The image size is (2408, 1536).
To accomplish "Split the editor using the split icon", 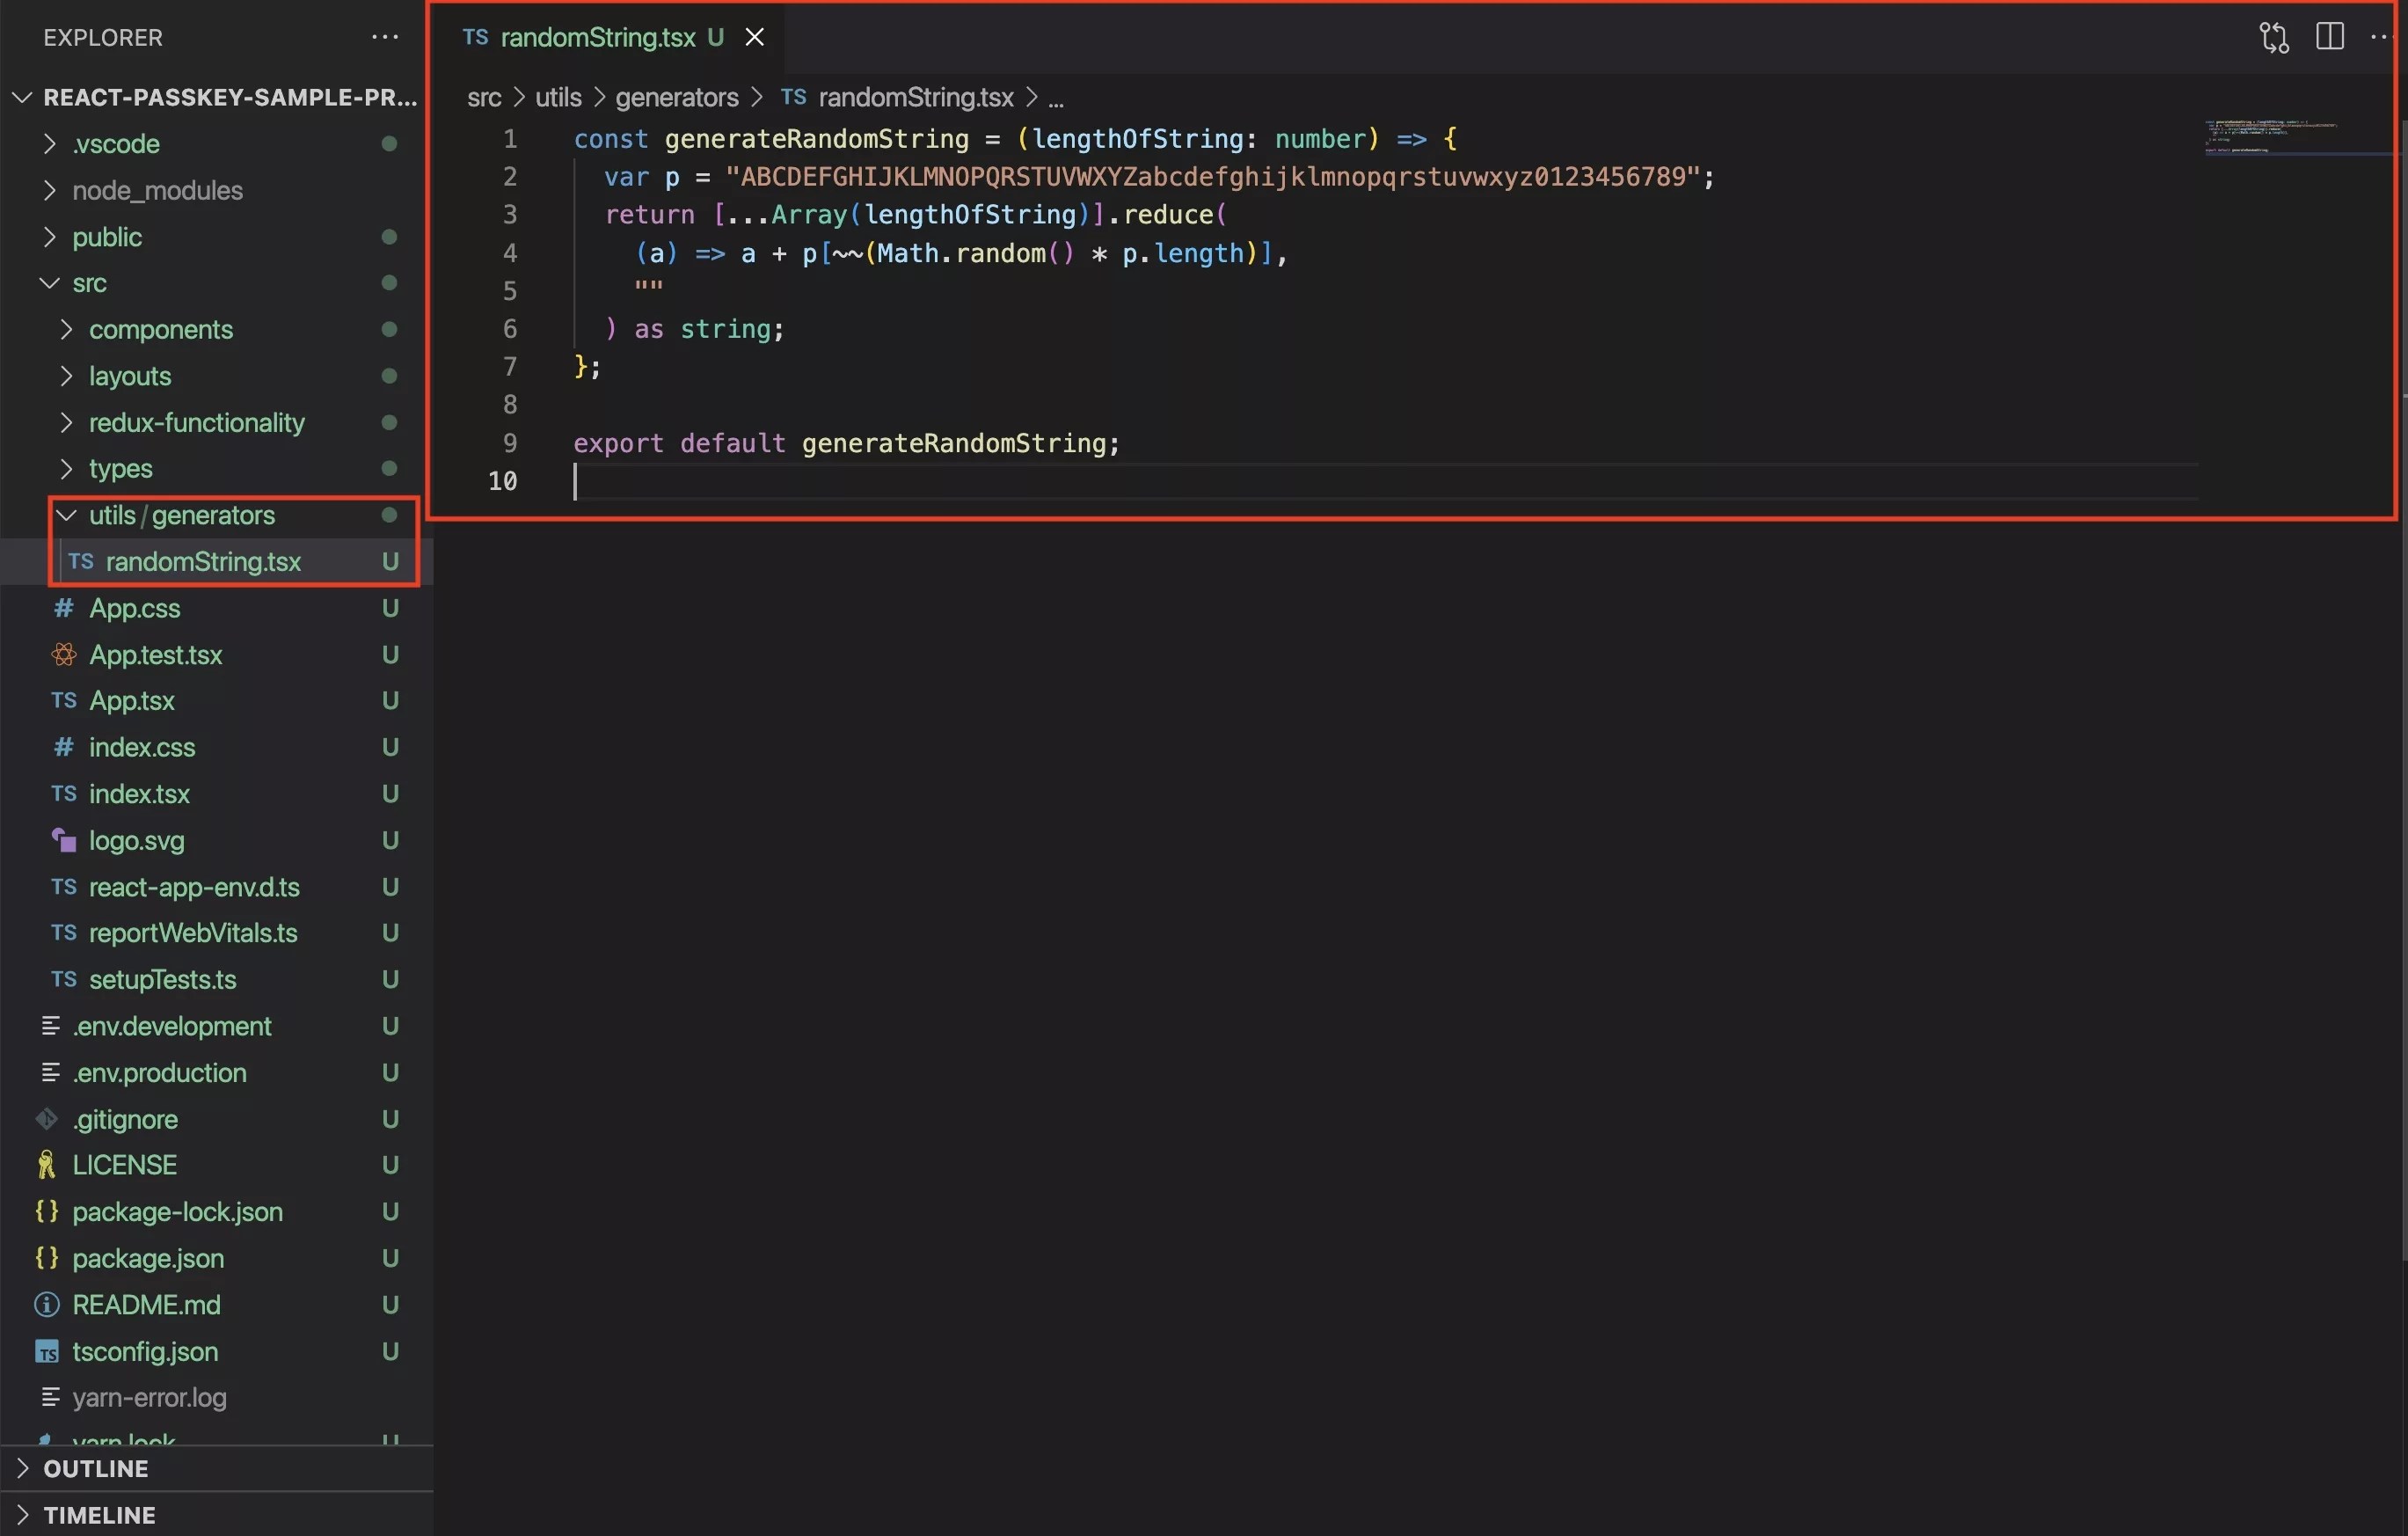I will 2329,37.
